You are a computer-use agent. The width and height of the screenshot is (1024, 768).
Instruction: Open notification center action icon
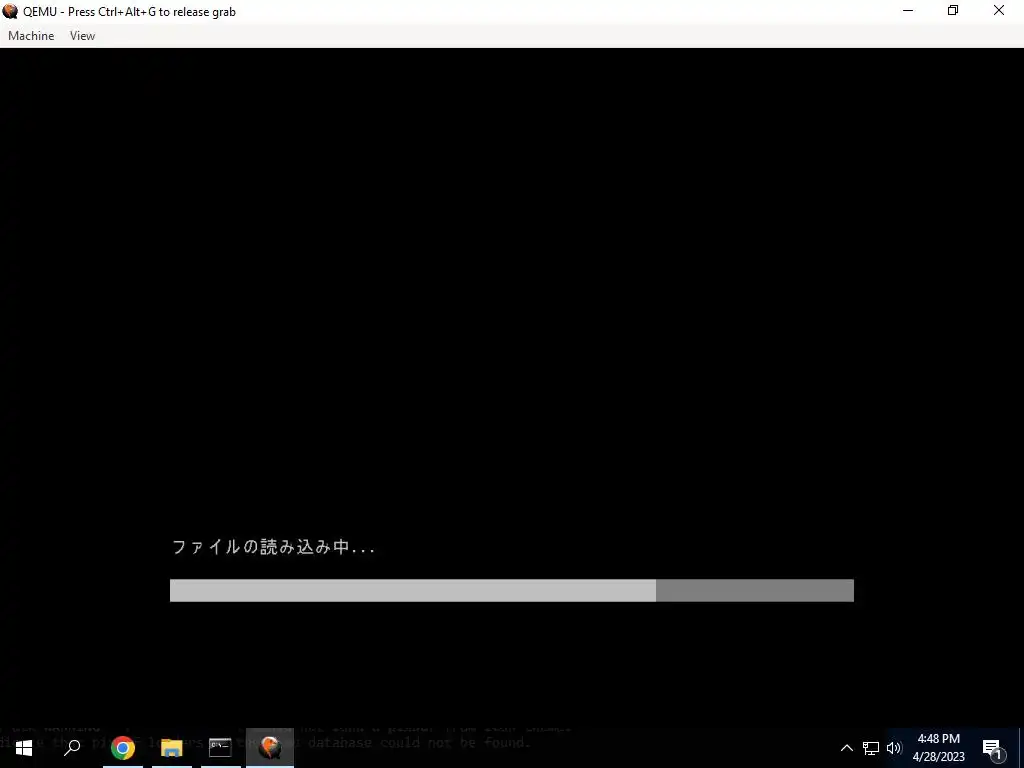pos(993,748)
